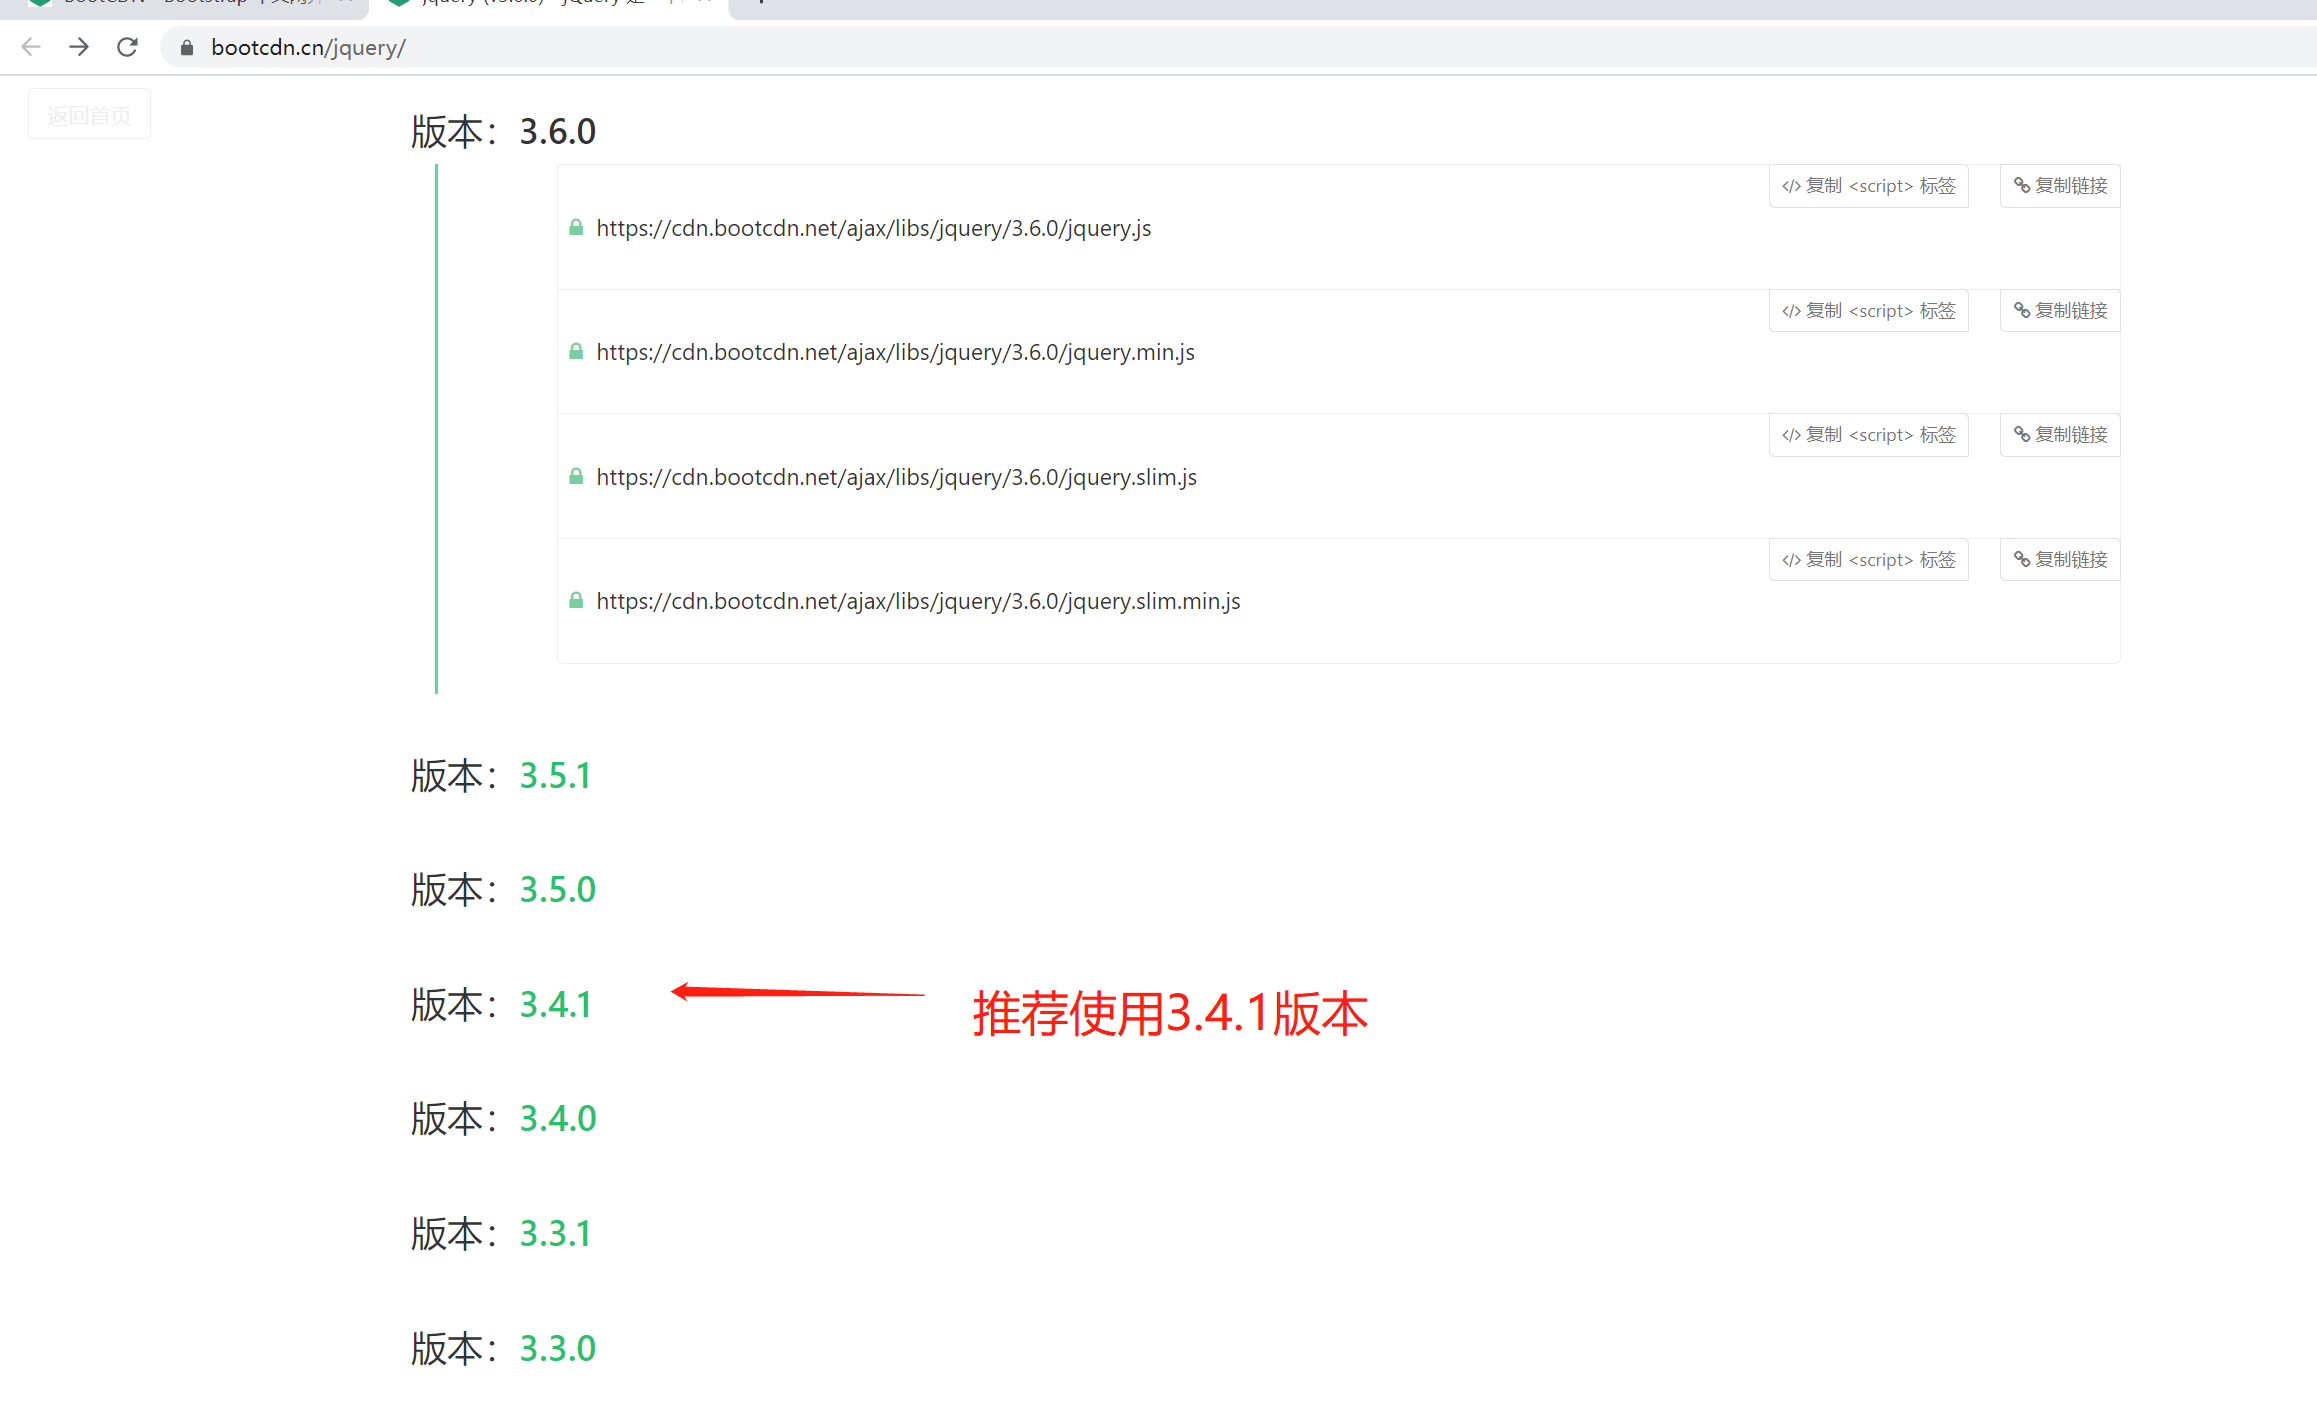This screenshot has width=2317, height=1419.
Task: Click browser back arrow icon
Action: (31, 47)
